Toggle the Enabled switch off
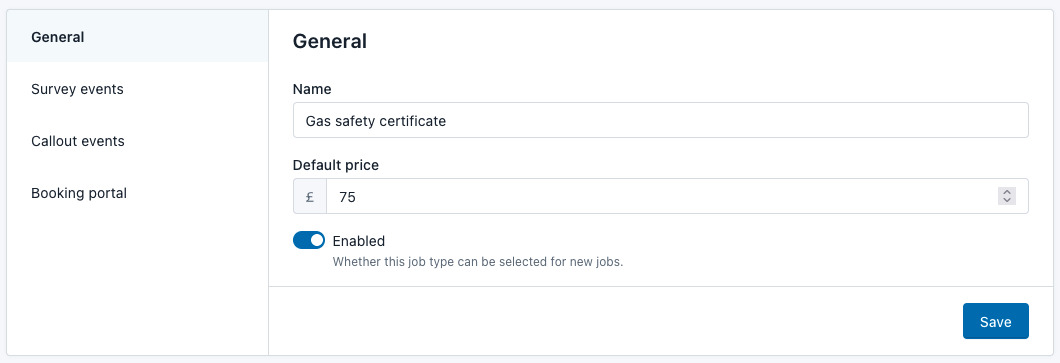 309,241
